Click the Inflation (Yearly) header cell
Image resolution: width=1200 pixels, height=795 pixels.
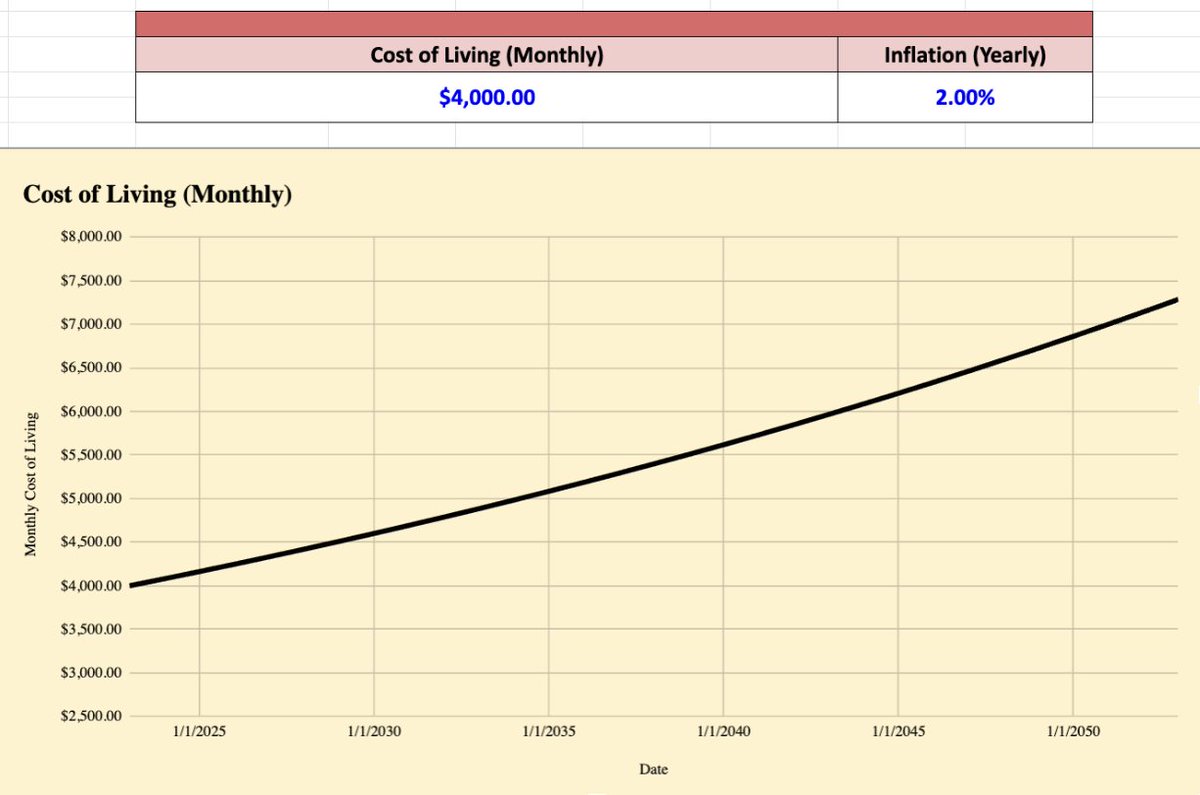[966, 55]
